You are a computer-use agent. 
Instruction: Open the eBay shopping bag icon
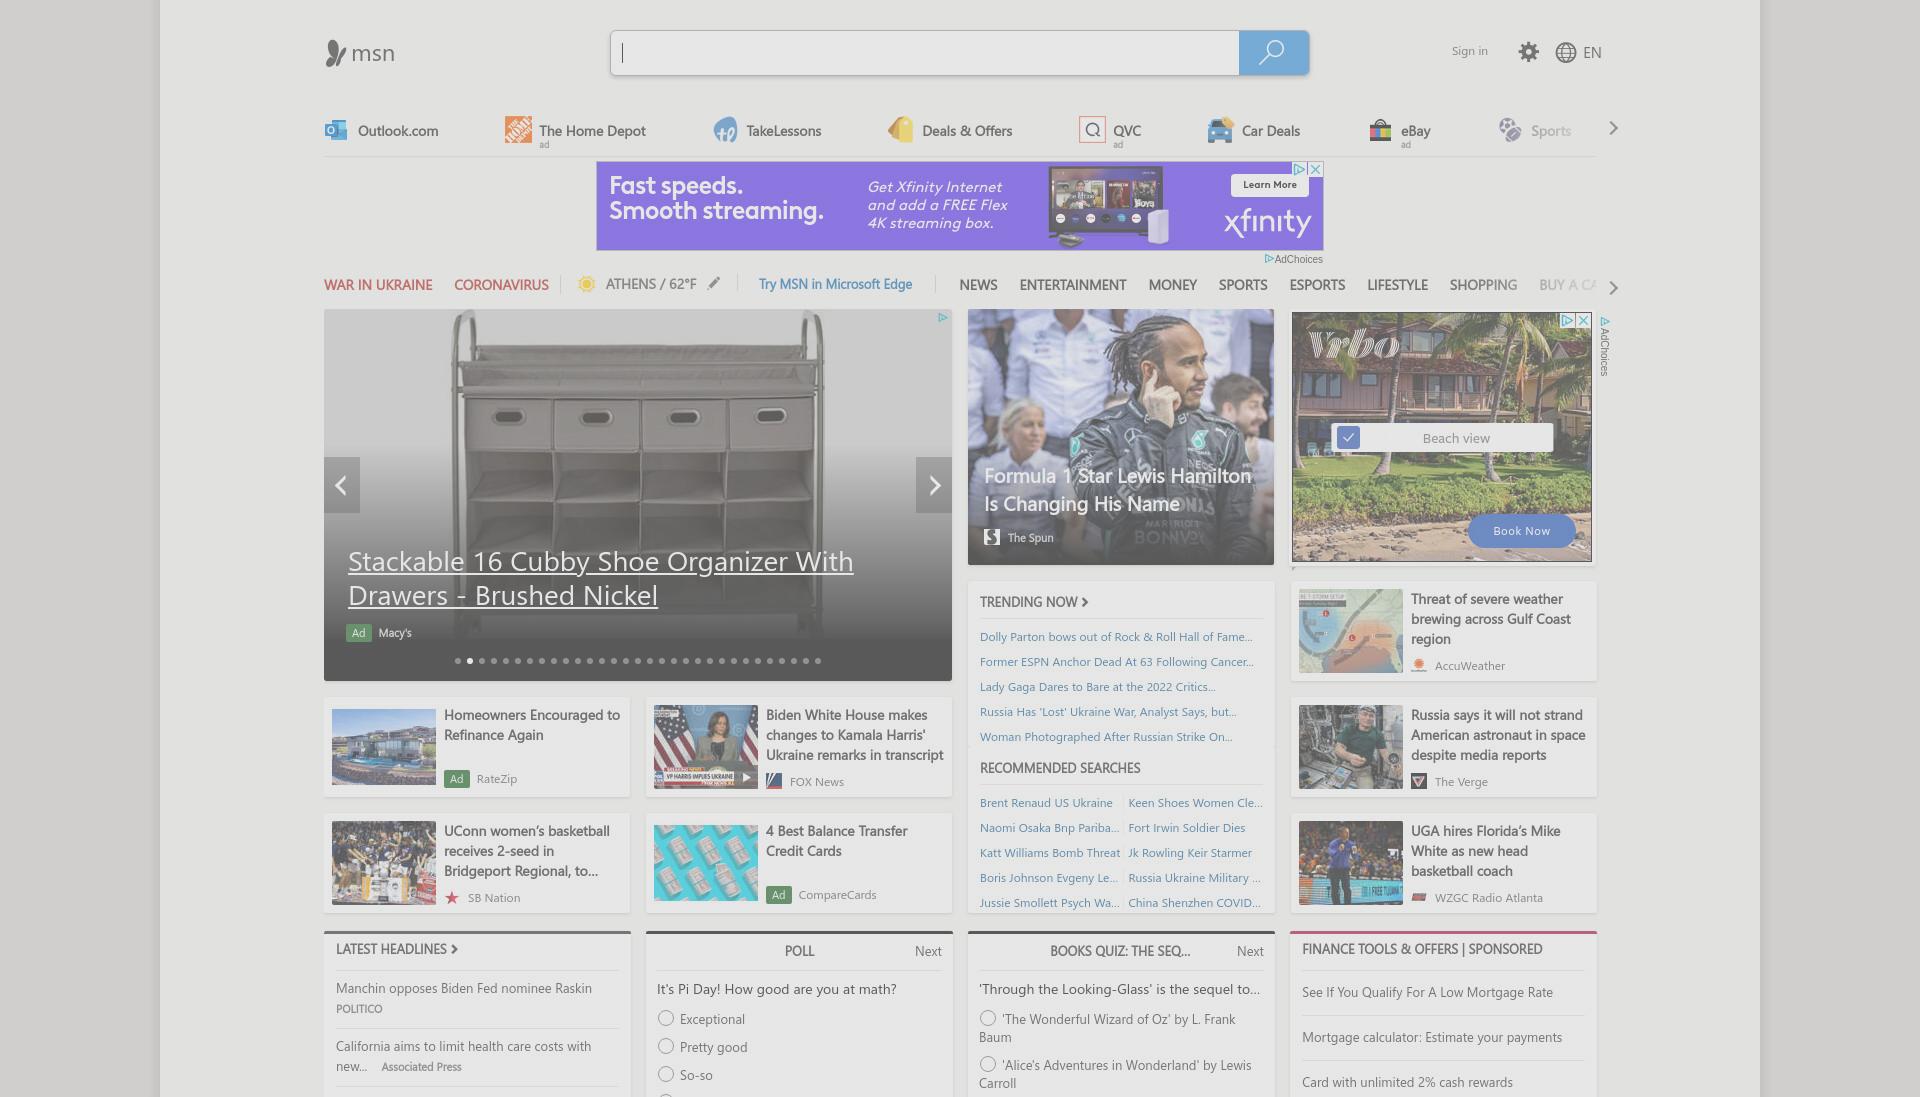coord(1380,130)
